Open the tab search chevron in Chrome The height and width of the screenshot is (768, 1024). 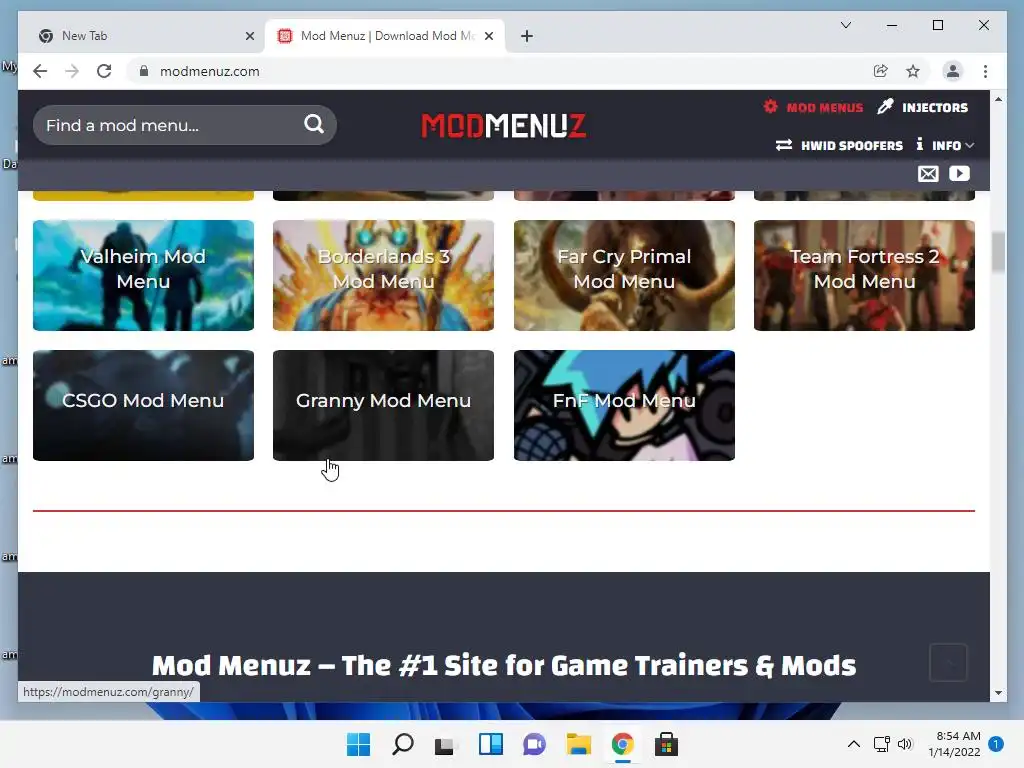[846, 25]
